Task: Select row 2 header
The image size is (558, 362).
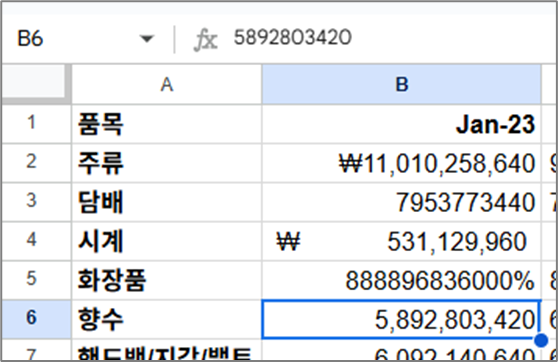Action: coord(37,163)
